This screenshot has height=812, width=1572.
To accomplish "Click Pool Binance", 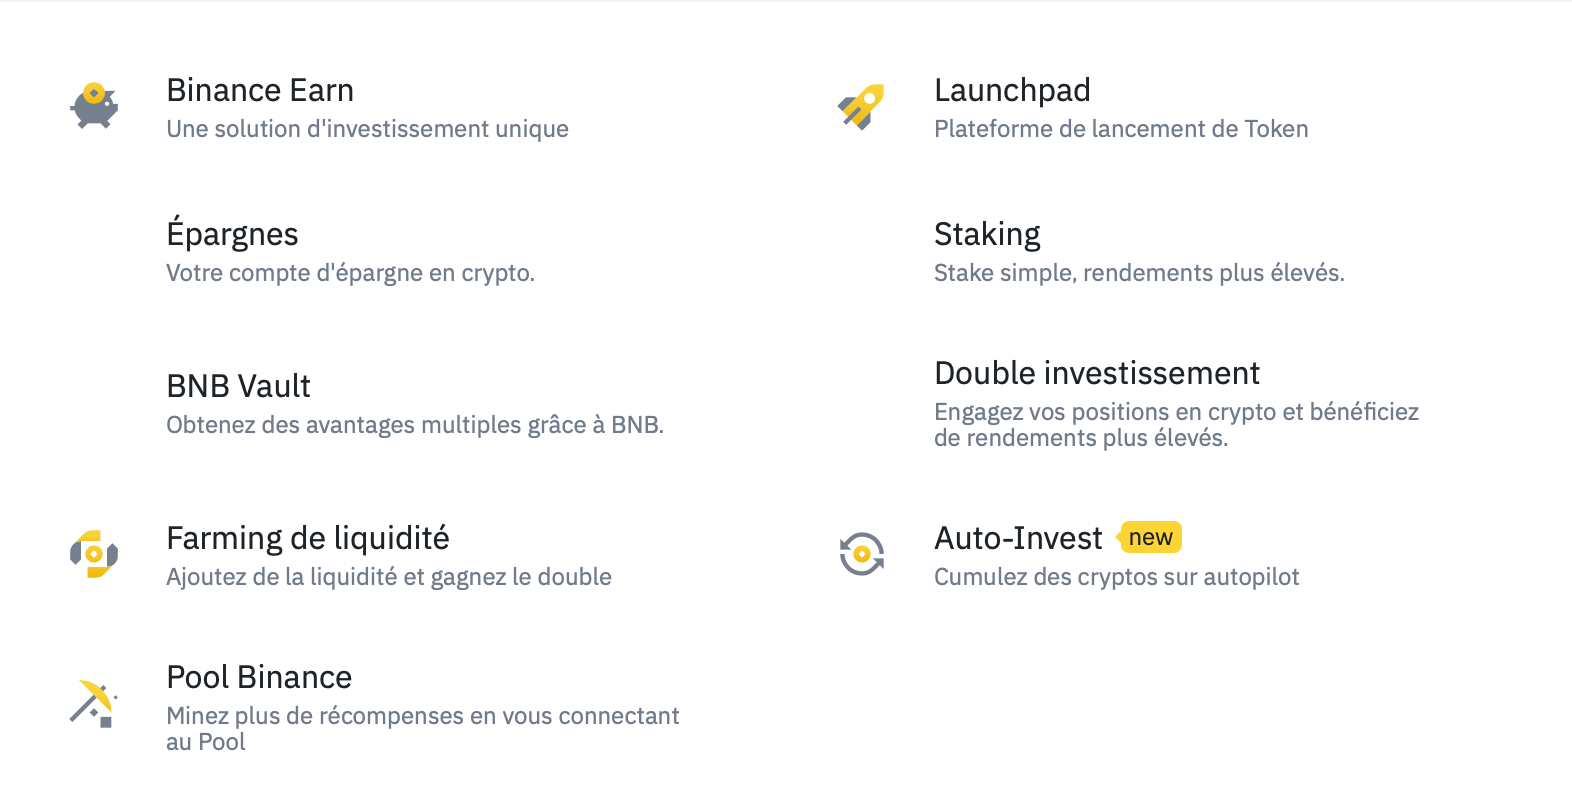I will pyautogui.click(x=259, y=677).
